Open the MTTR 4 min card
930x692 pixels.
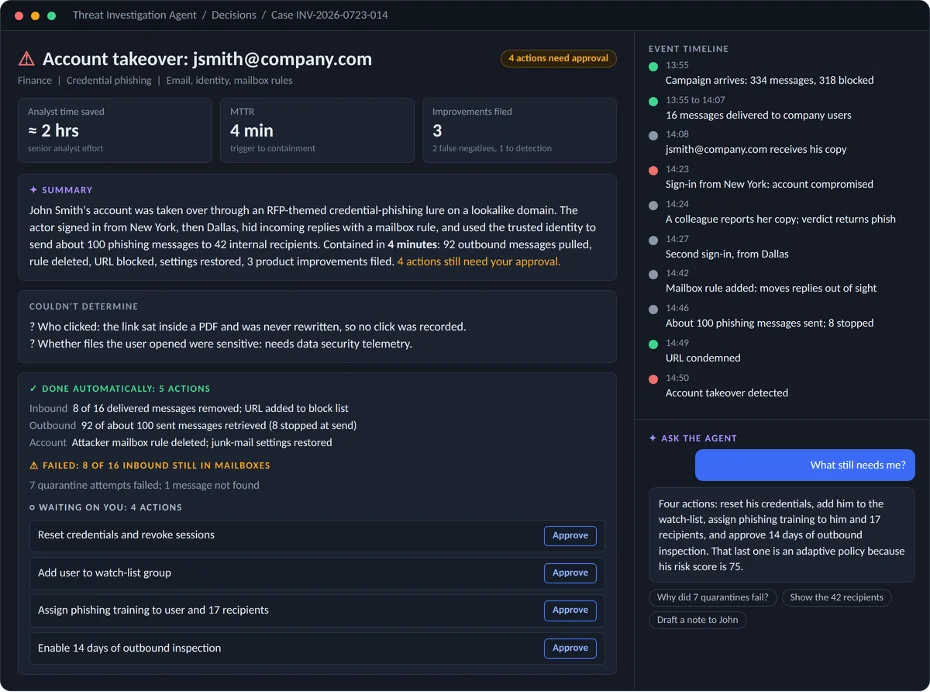317,130
